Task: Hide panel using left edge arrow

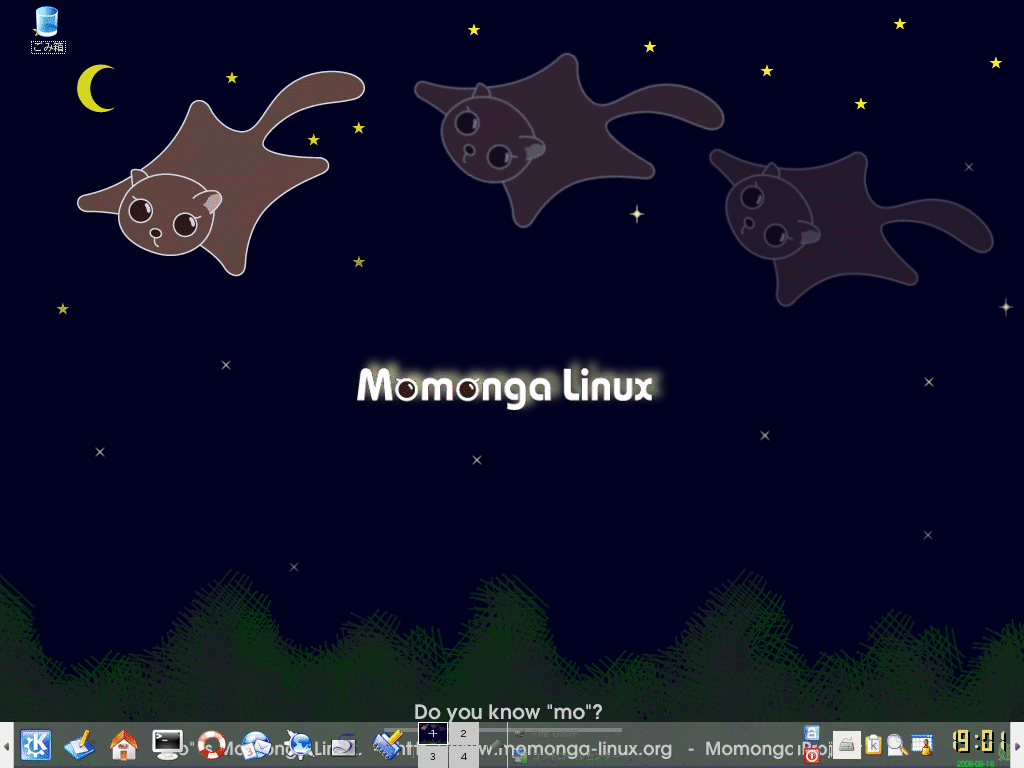Action: 6,745
